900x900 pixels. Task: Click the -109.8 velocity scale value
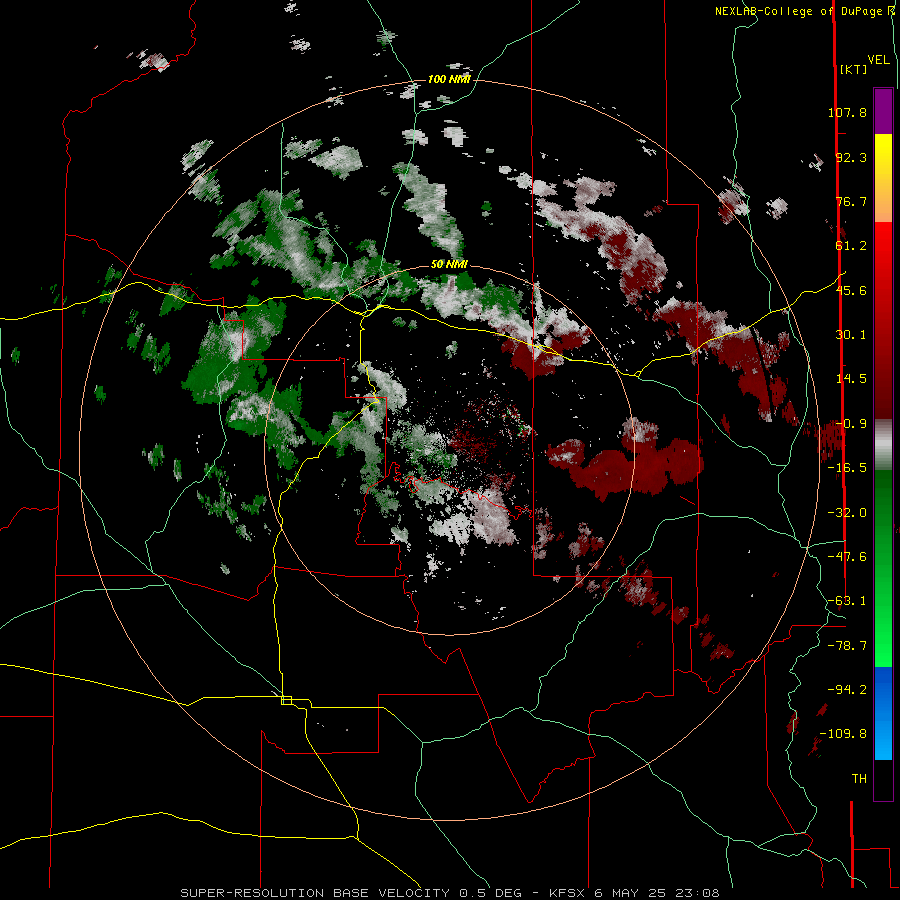844,734
